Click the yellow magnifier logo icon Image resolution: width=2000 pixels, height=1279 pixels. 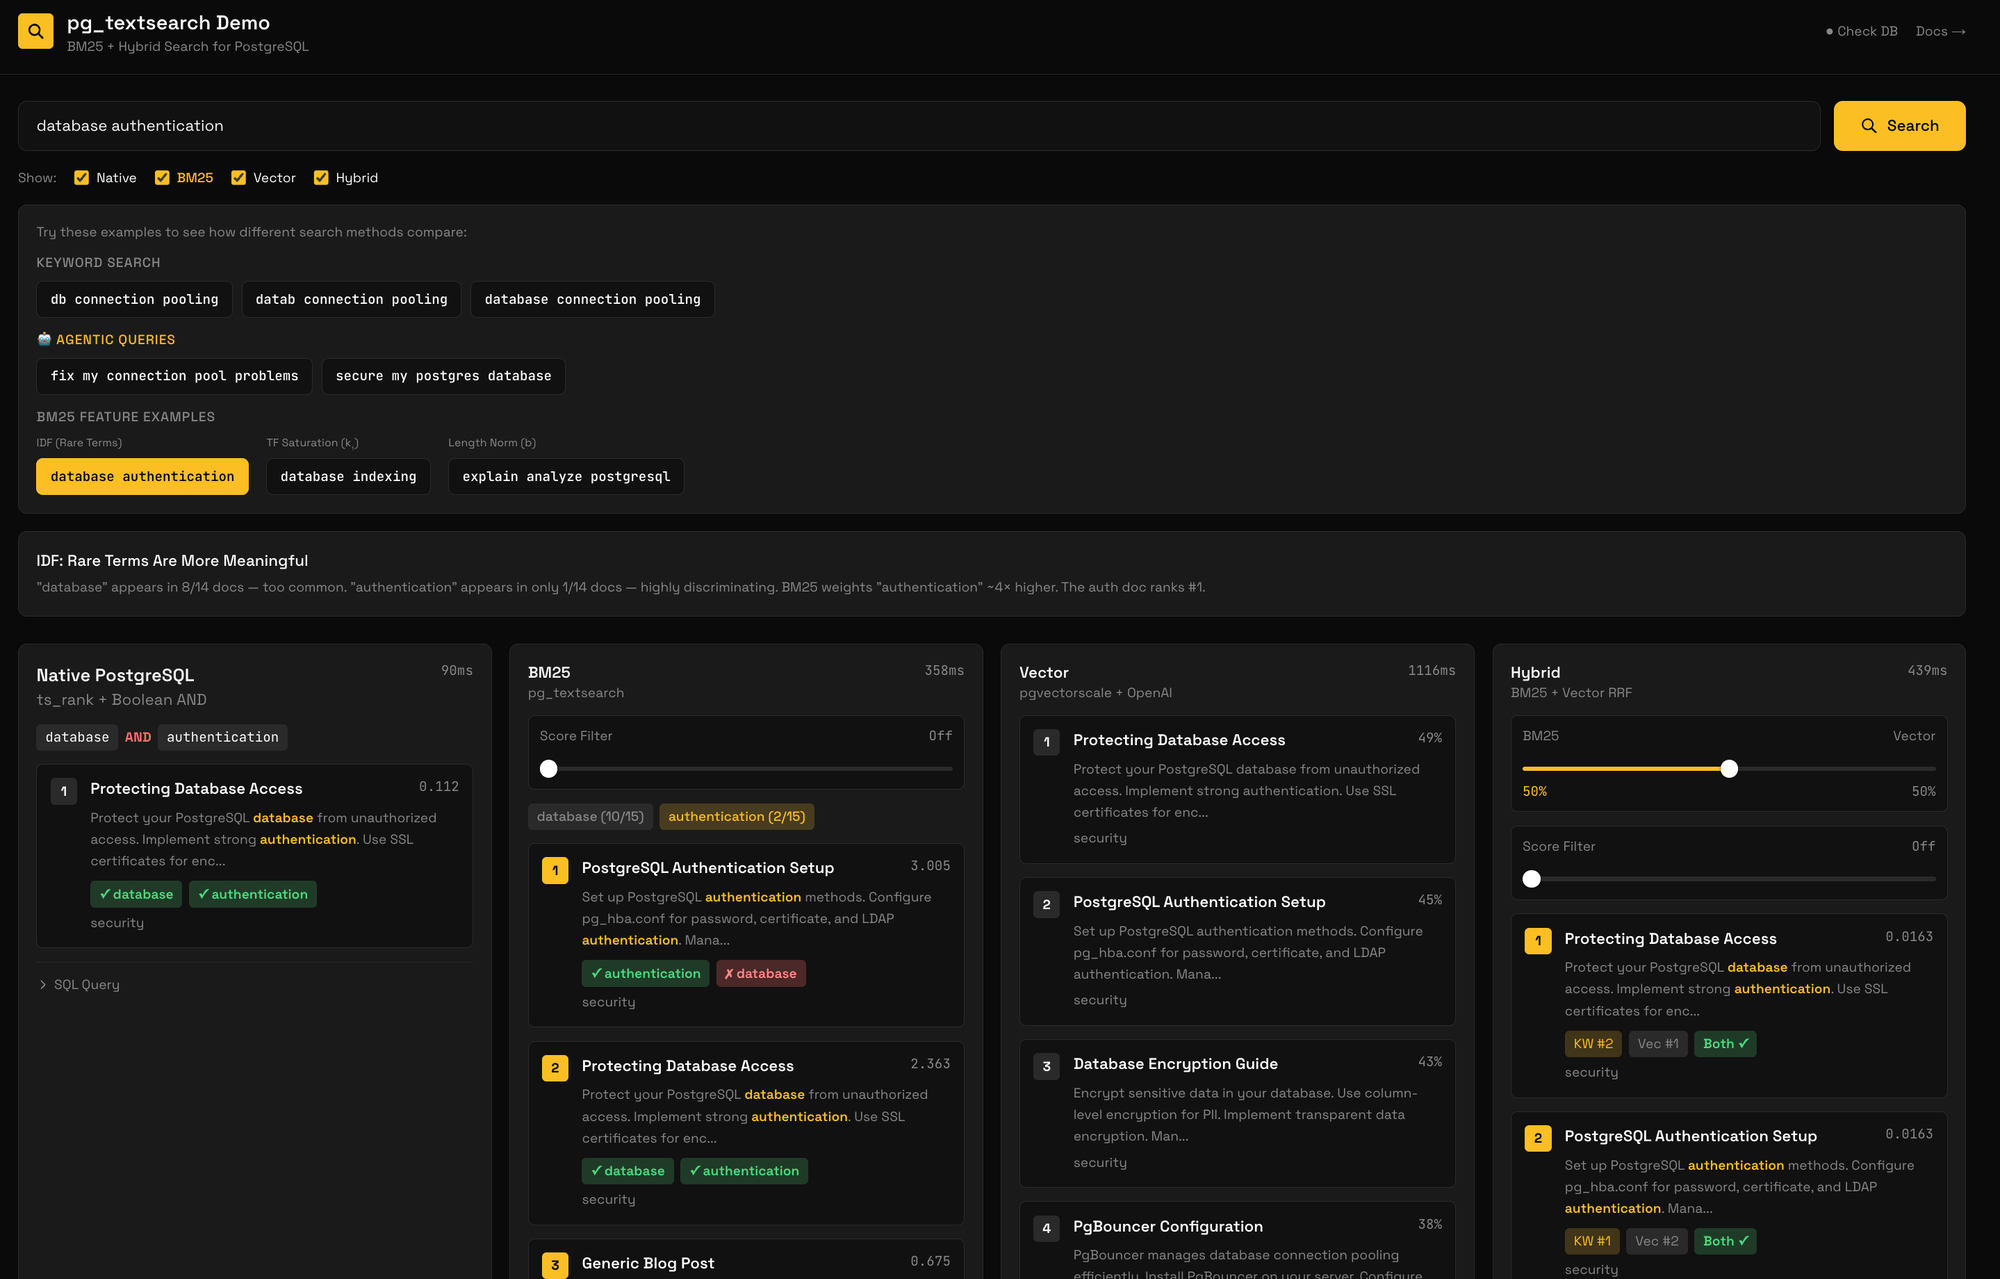coord(36,32)
